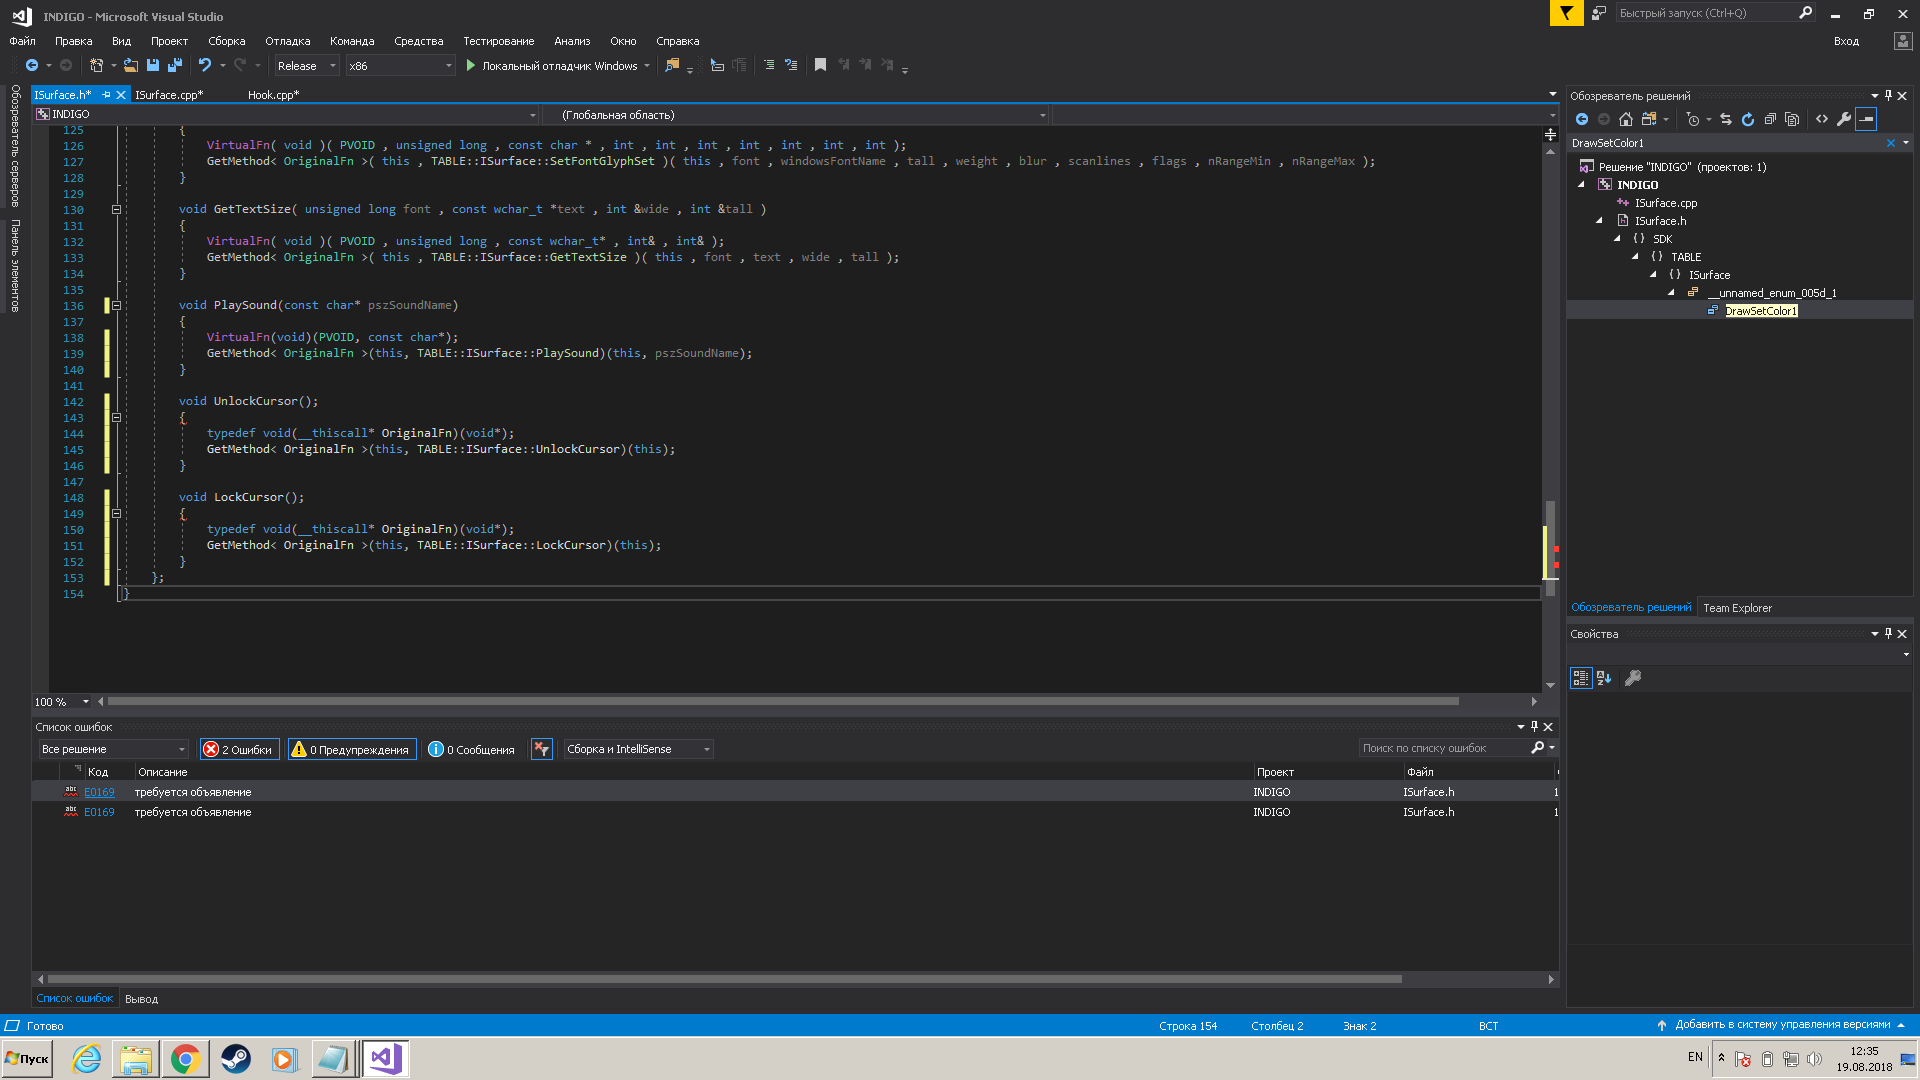Toggle the 0 Сообщения messages filter

click(x=471, y=749)
